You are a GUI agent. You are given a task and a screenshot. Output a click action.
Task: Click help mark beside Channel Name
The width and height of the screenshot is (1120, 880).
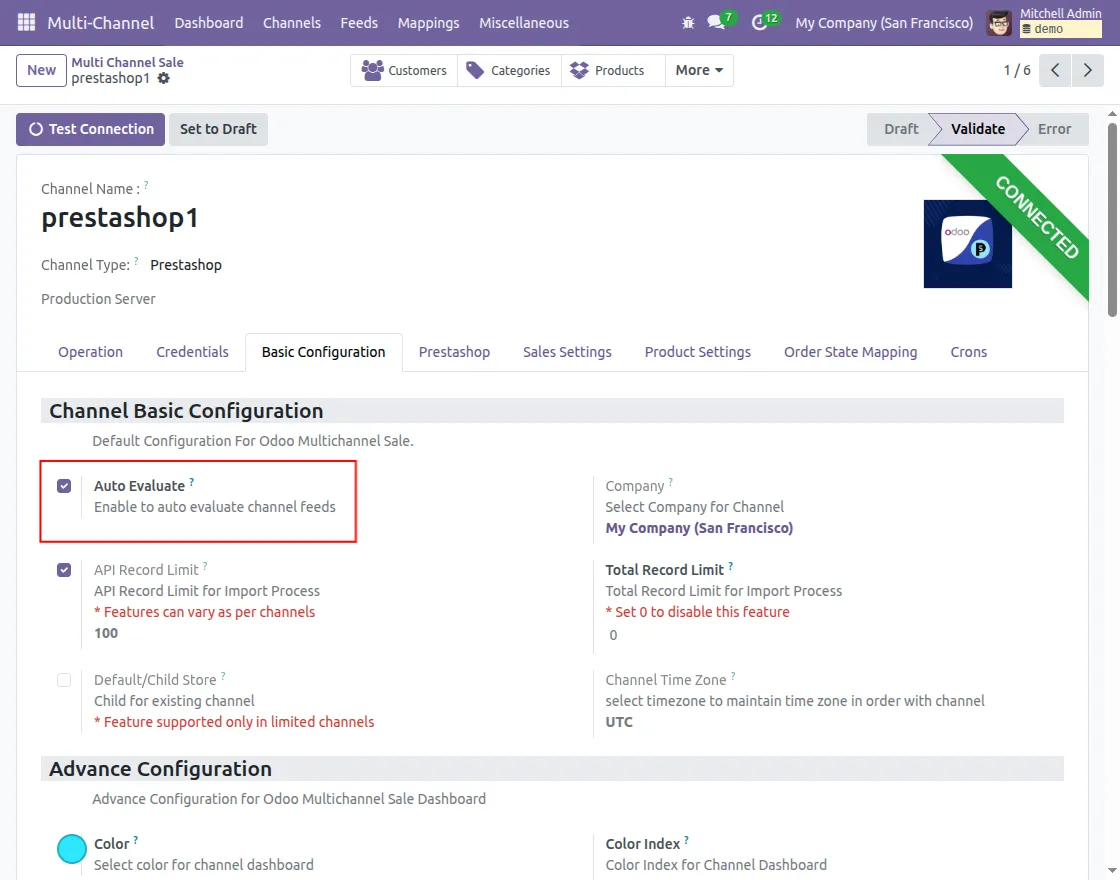(146, 185)
